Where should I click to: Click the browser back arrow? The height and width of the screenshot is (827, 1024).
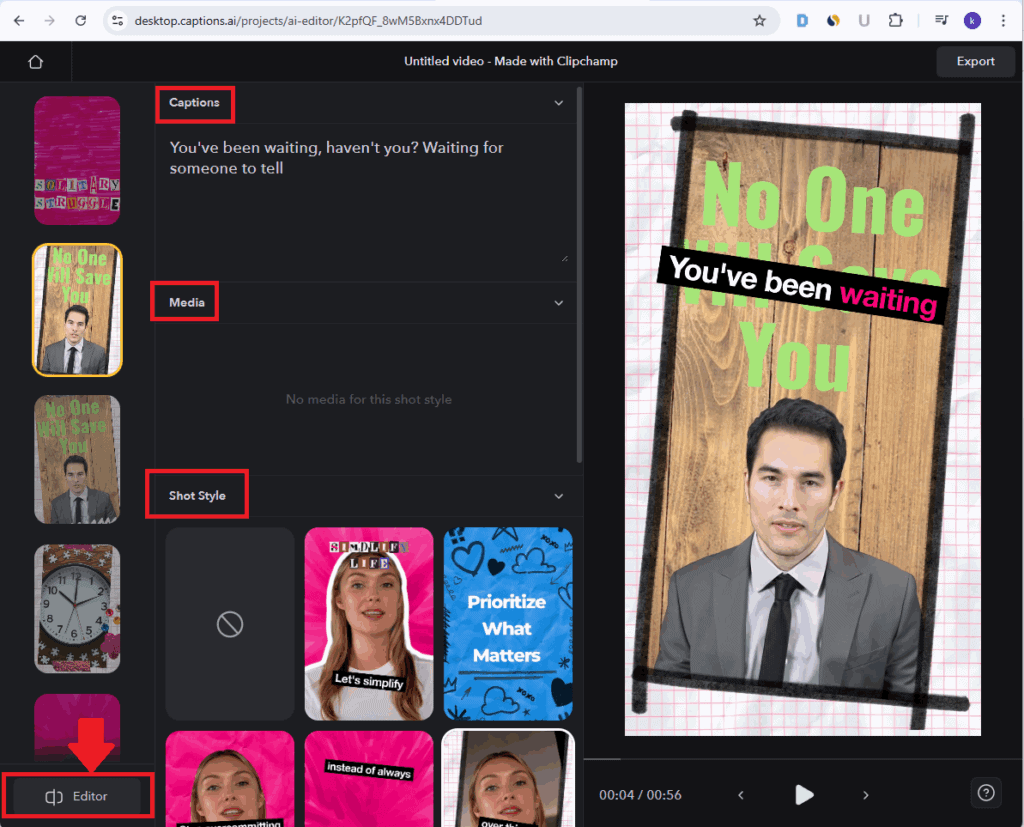click(19, 21)
